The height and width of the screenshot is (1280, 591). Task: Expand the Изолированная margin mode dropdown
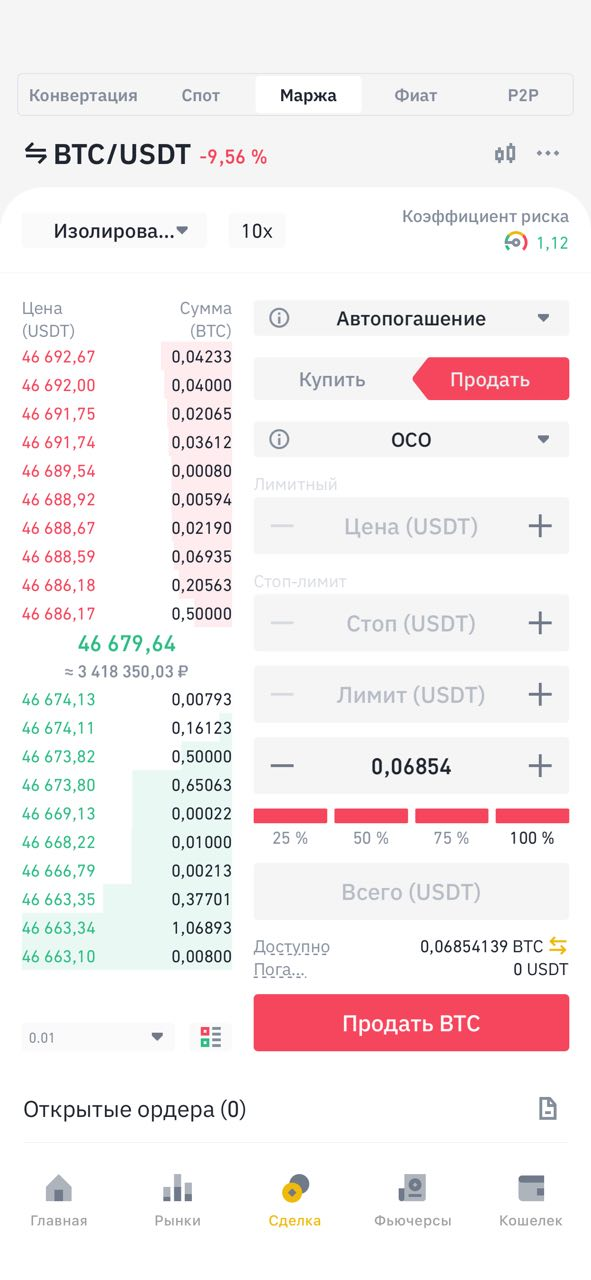tap(114, 231)
